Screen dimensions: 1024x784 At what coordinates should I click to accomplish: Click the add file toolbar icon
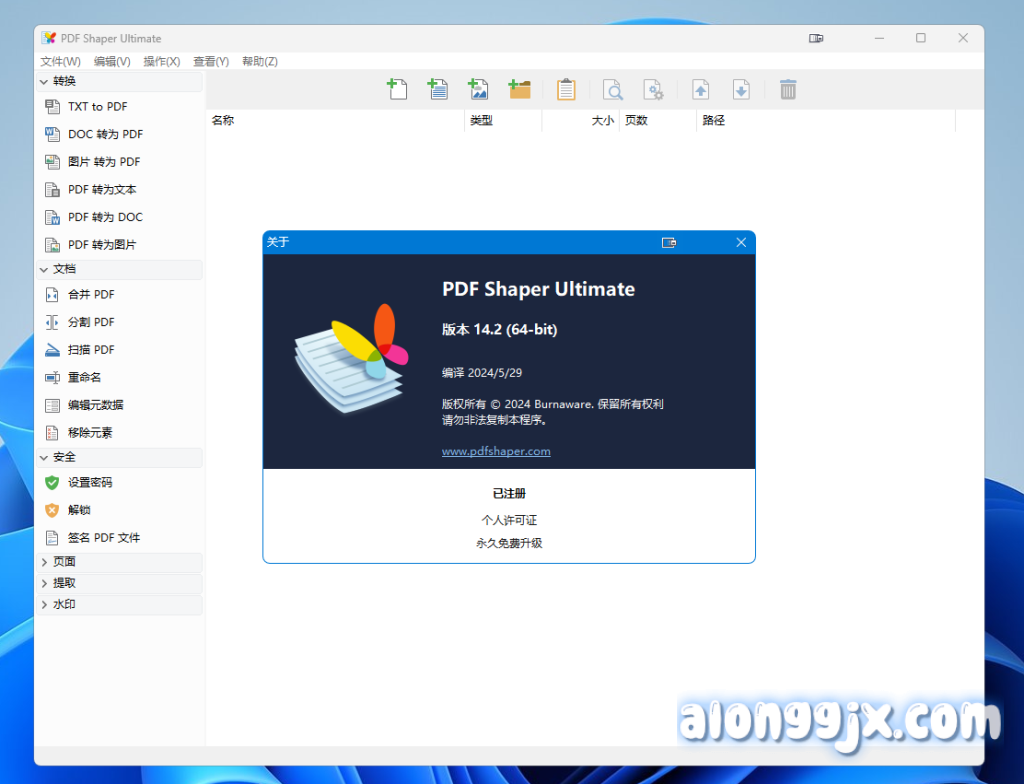click(x=397, y=90)
